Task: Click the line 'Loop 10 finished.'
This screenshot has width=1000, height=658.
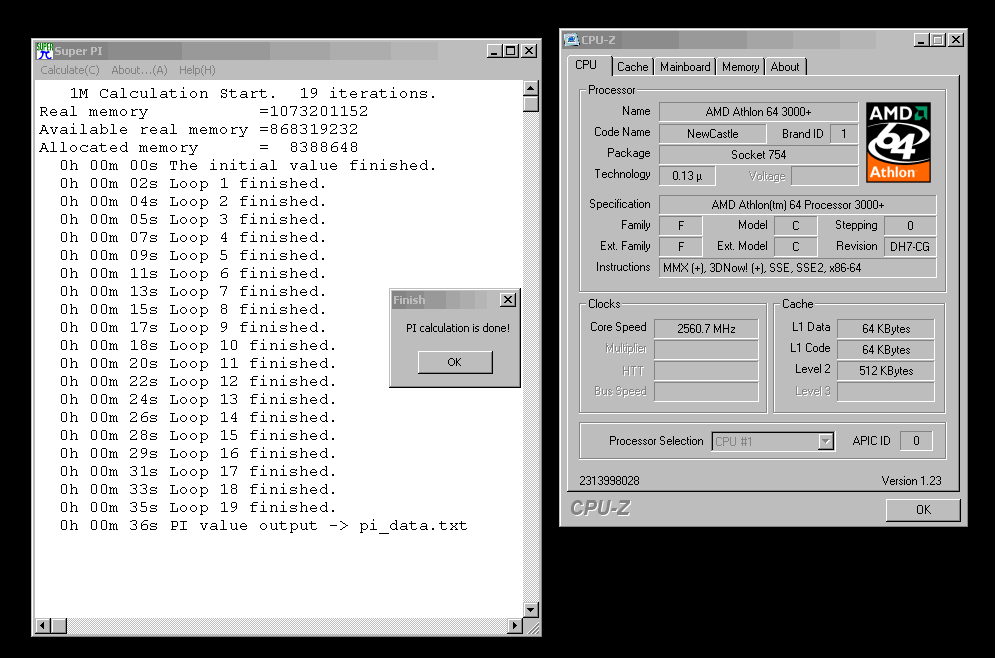Action: pos(253,346)
